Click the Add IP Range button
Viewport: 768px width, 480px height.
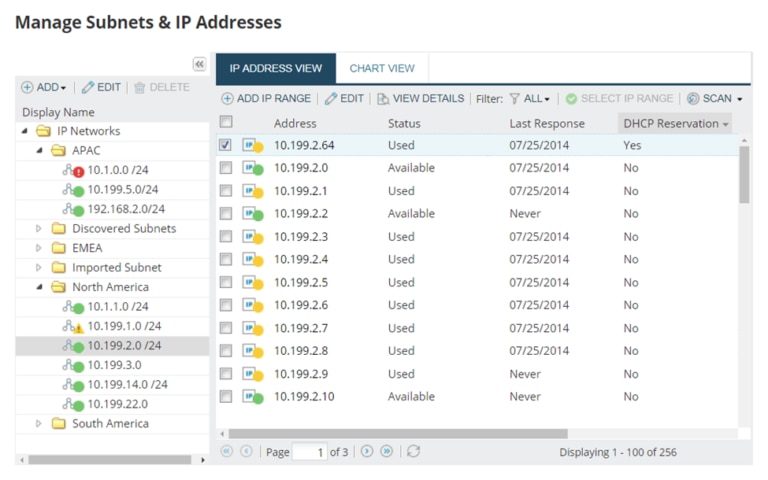(x=266, y=99)
